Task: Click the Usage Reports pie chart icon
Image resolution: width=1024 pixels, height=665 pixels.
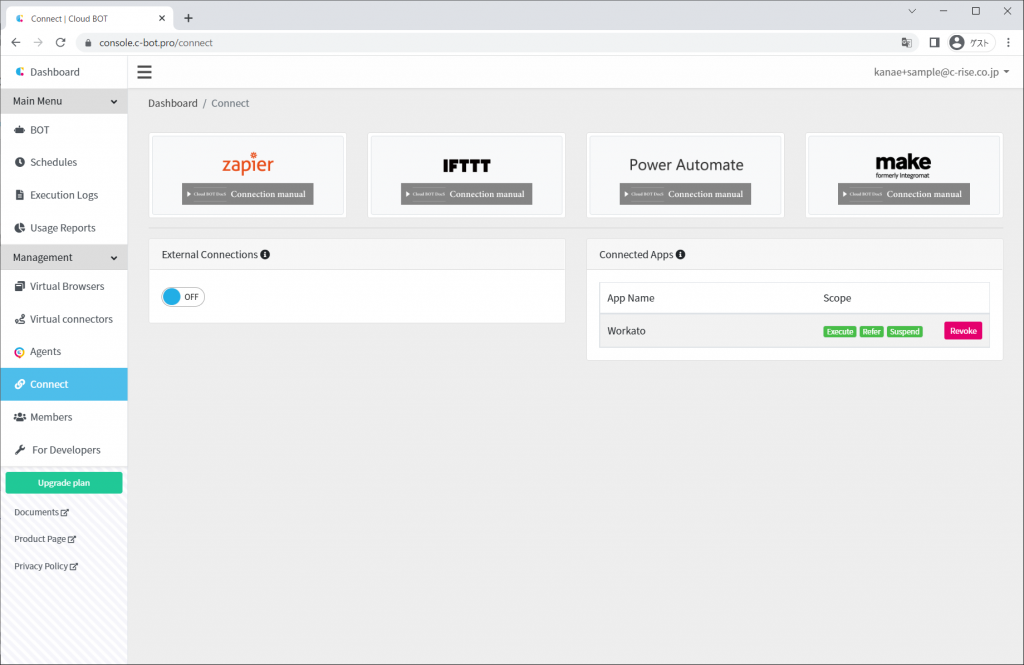Action: [x=20, y=228]
